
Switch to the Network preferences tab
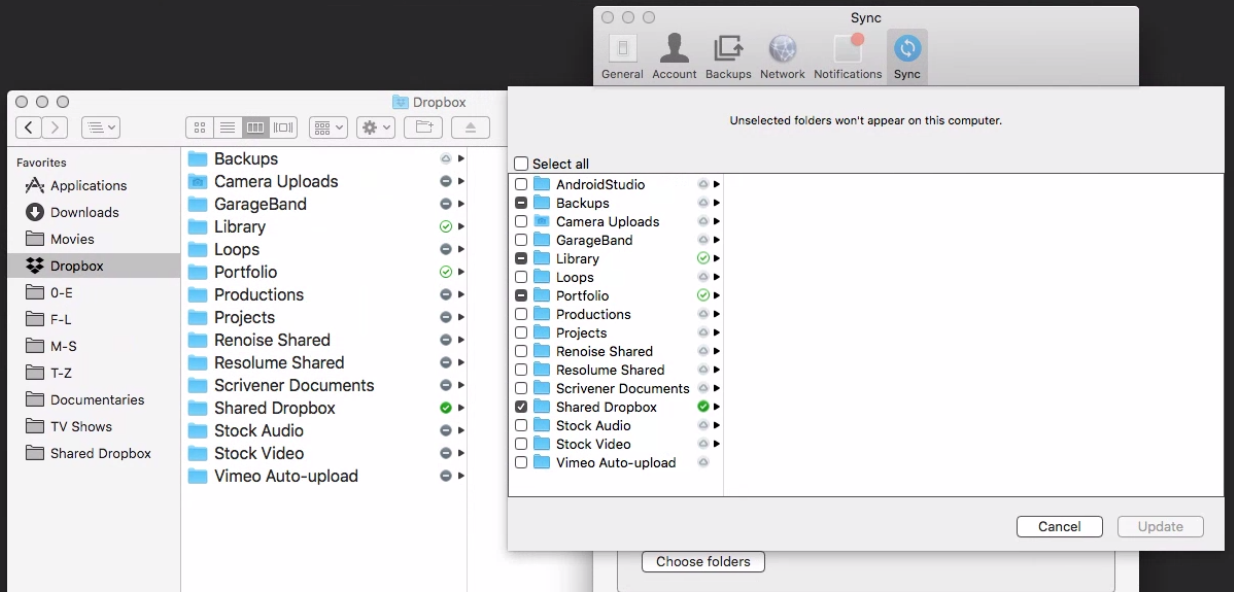pos(782,57)
